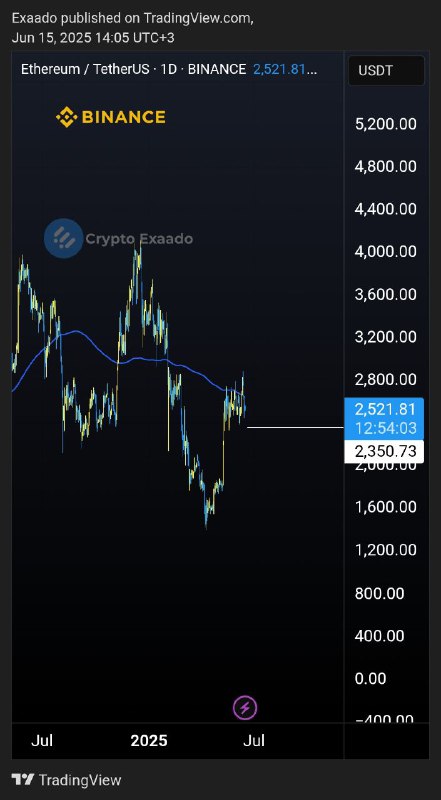Viewport: 441px width, 800px height.
Task: Click the 2025 time axis label
Action: point(149,740)
